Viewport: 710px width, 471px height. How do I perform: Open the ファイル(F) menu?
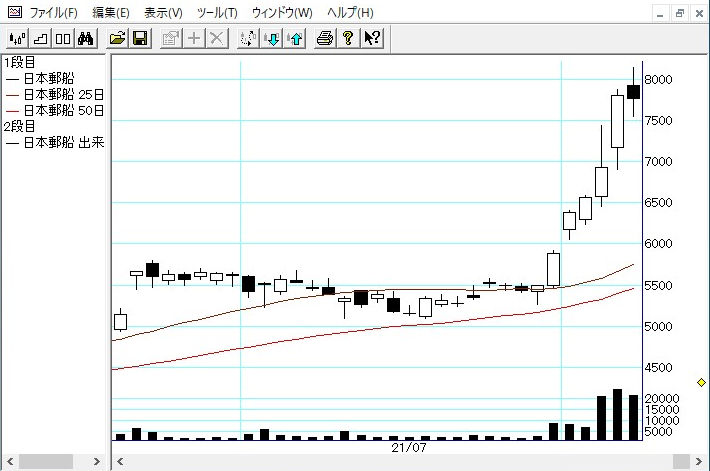(x=53, y=13)
